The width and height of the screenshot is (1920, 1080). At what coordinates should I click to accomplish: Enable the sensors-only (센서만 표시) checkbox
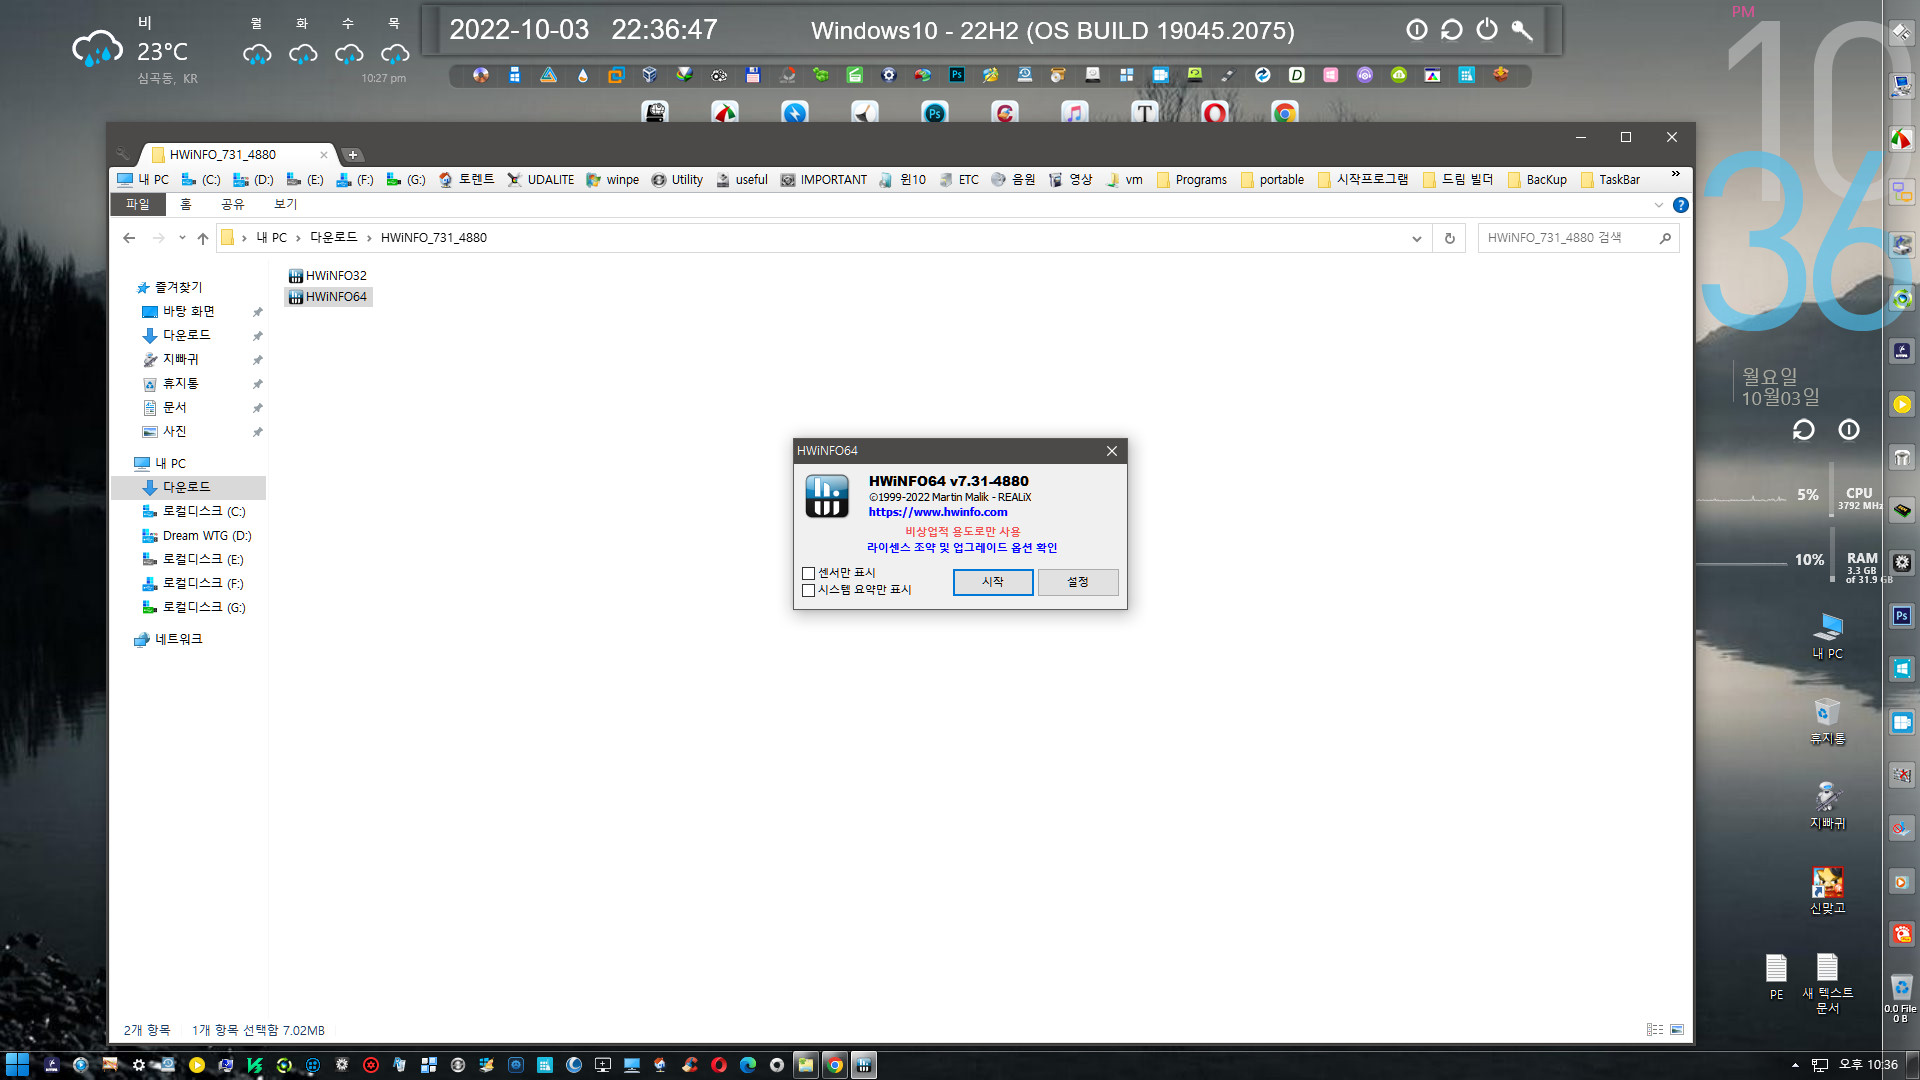click(x=808, y=573)
